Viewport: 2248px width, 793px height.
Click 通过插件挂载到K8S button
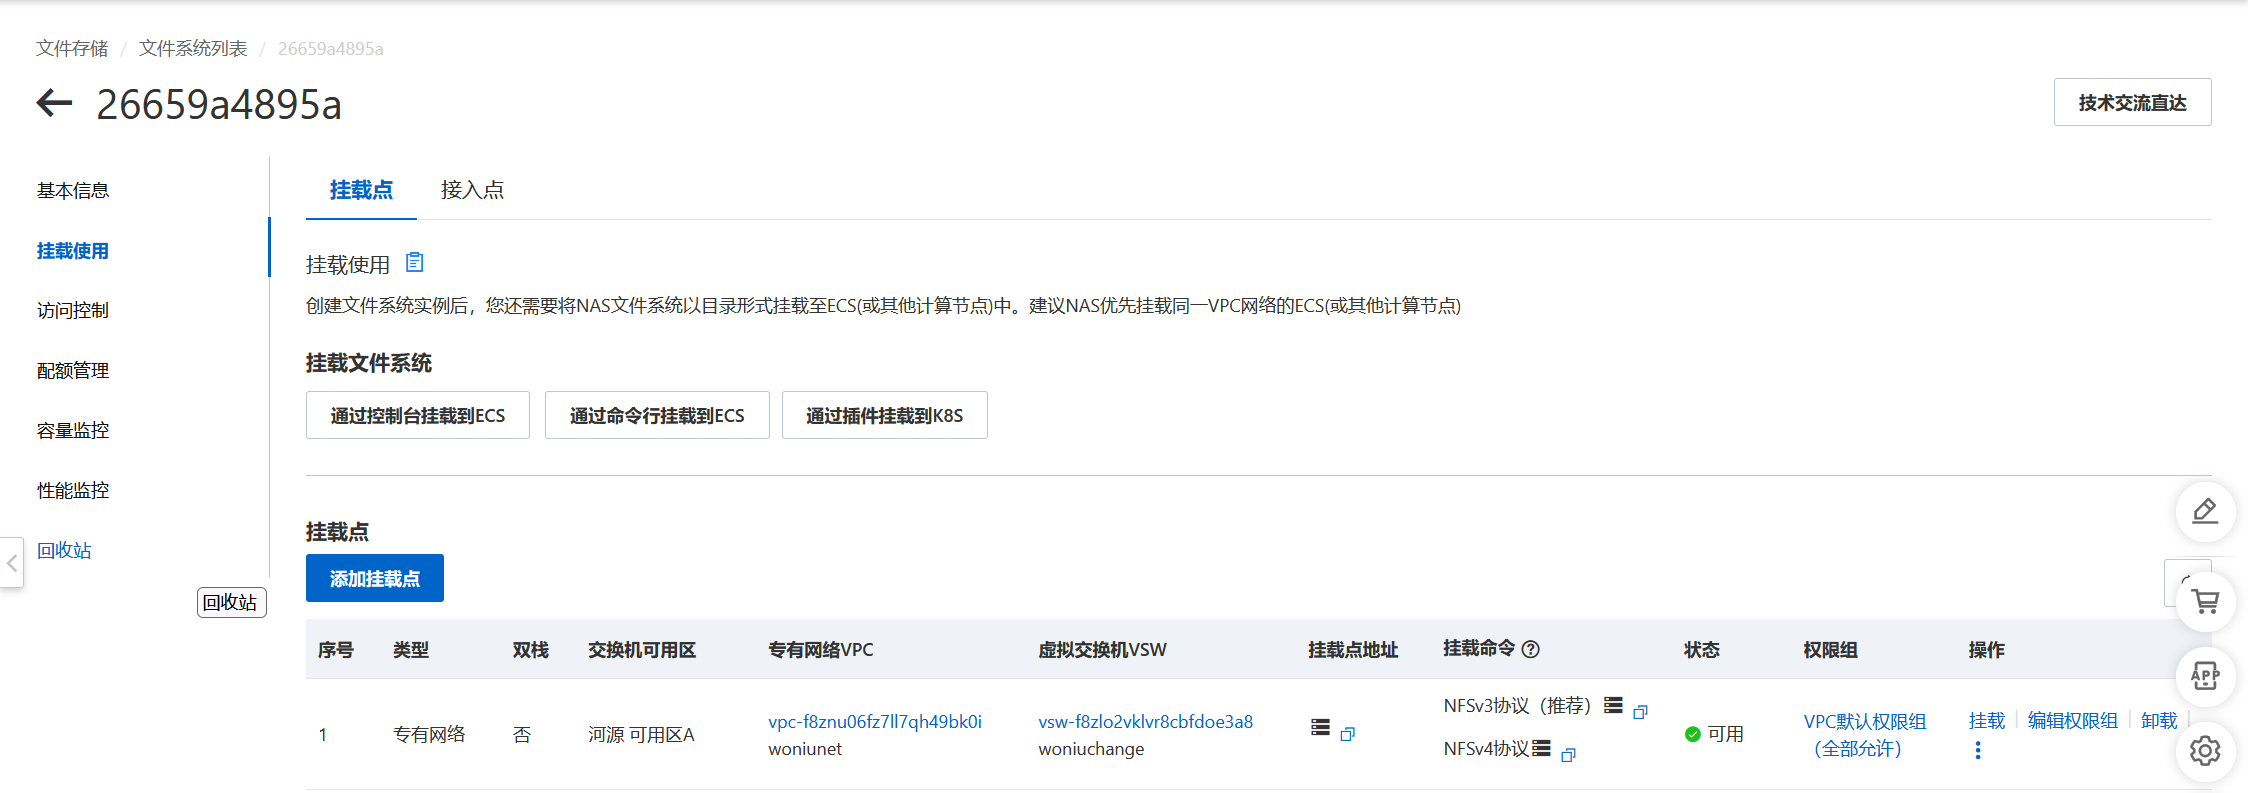[885, 415]
